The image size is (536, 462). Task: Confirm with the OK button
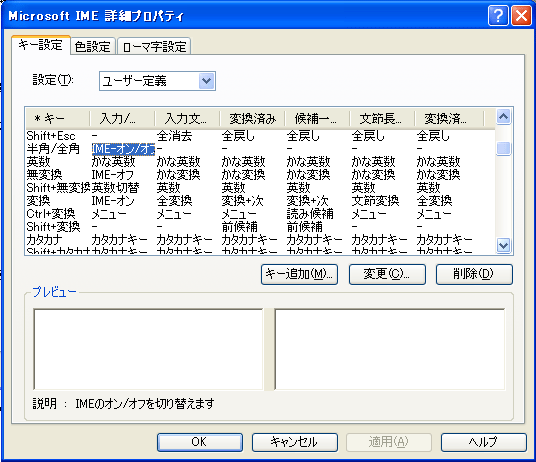[200, 442]
